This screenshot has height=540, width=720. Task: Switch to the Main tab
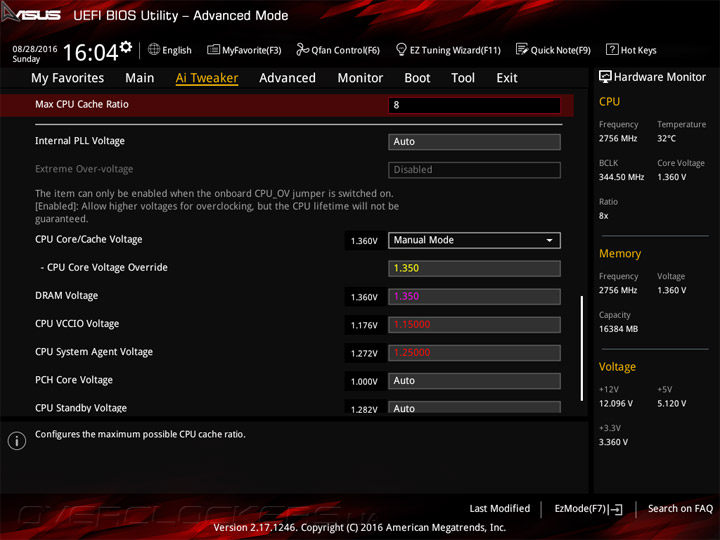140,78
